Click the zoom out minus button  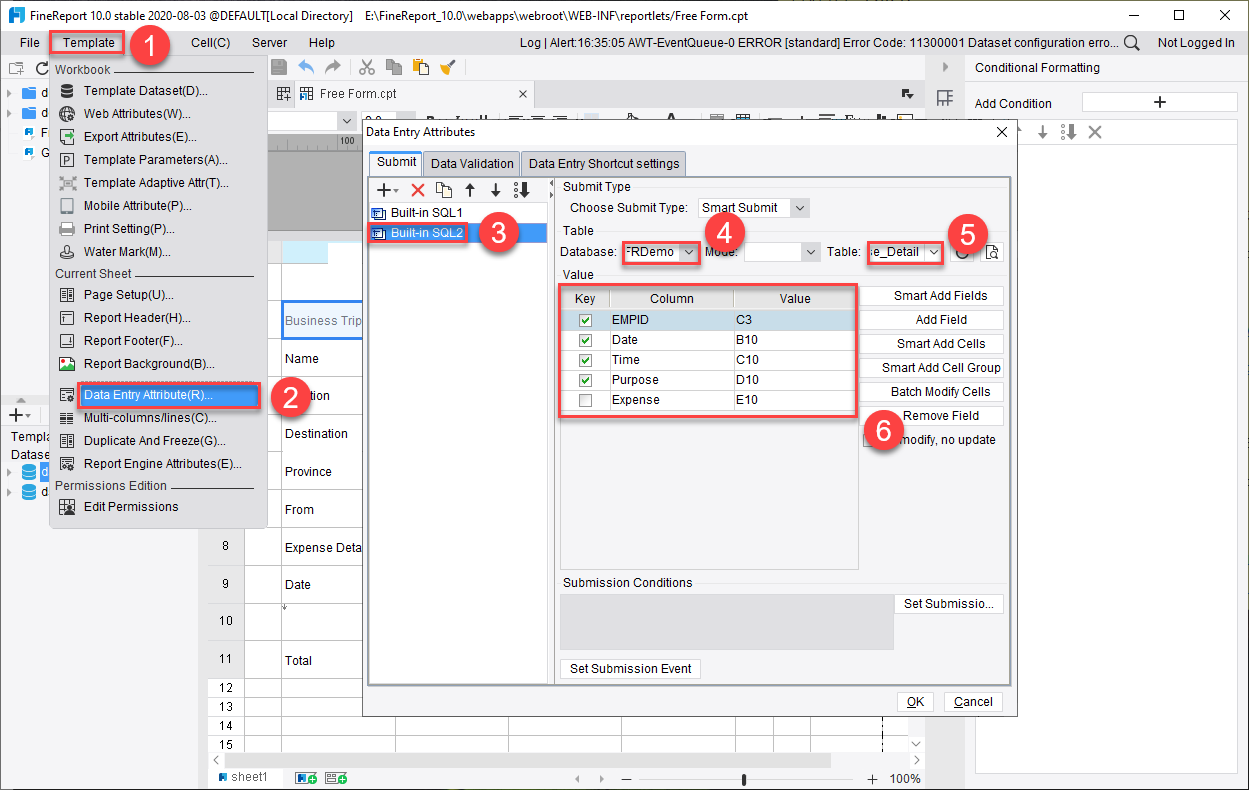coord(626,779)
